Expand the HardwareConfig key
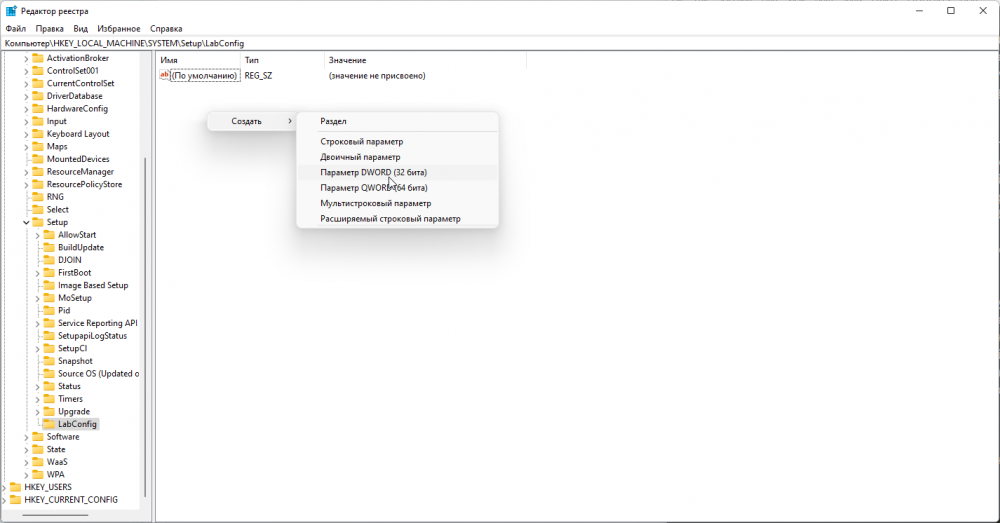The image size is (1000, 523). [26, 109]
